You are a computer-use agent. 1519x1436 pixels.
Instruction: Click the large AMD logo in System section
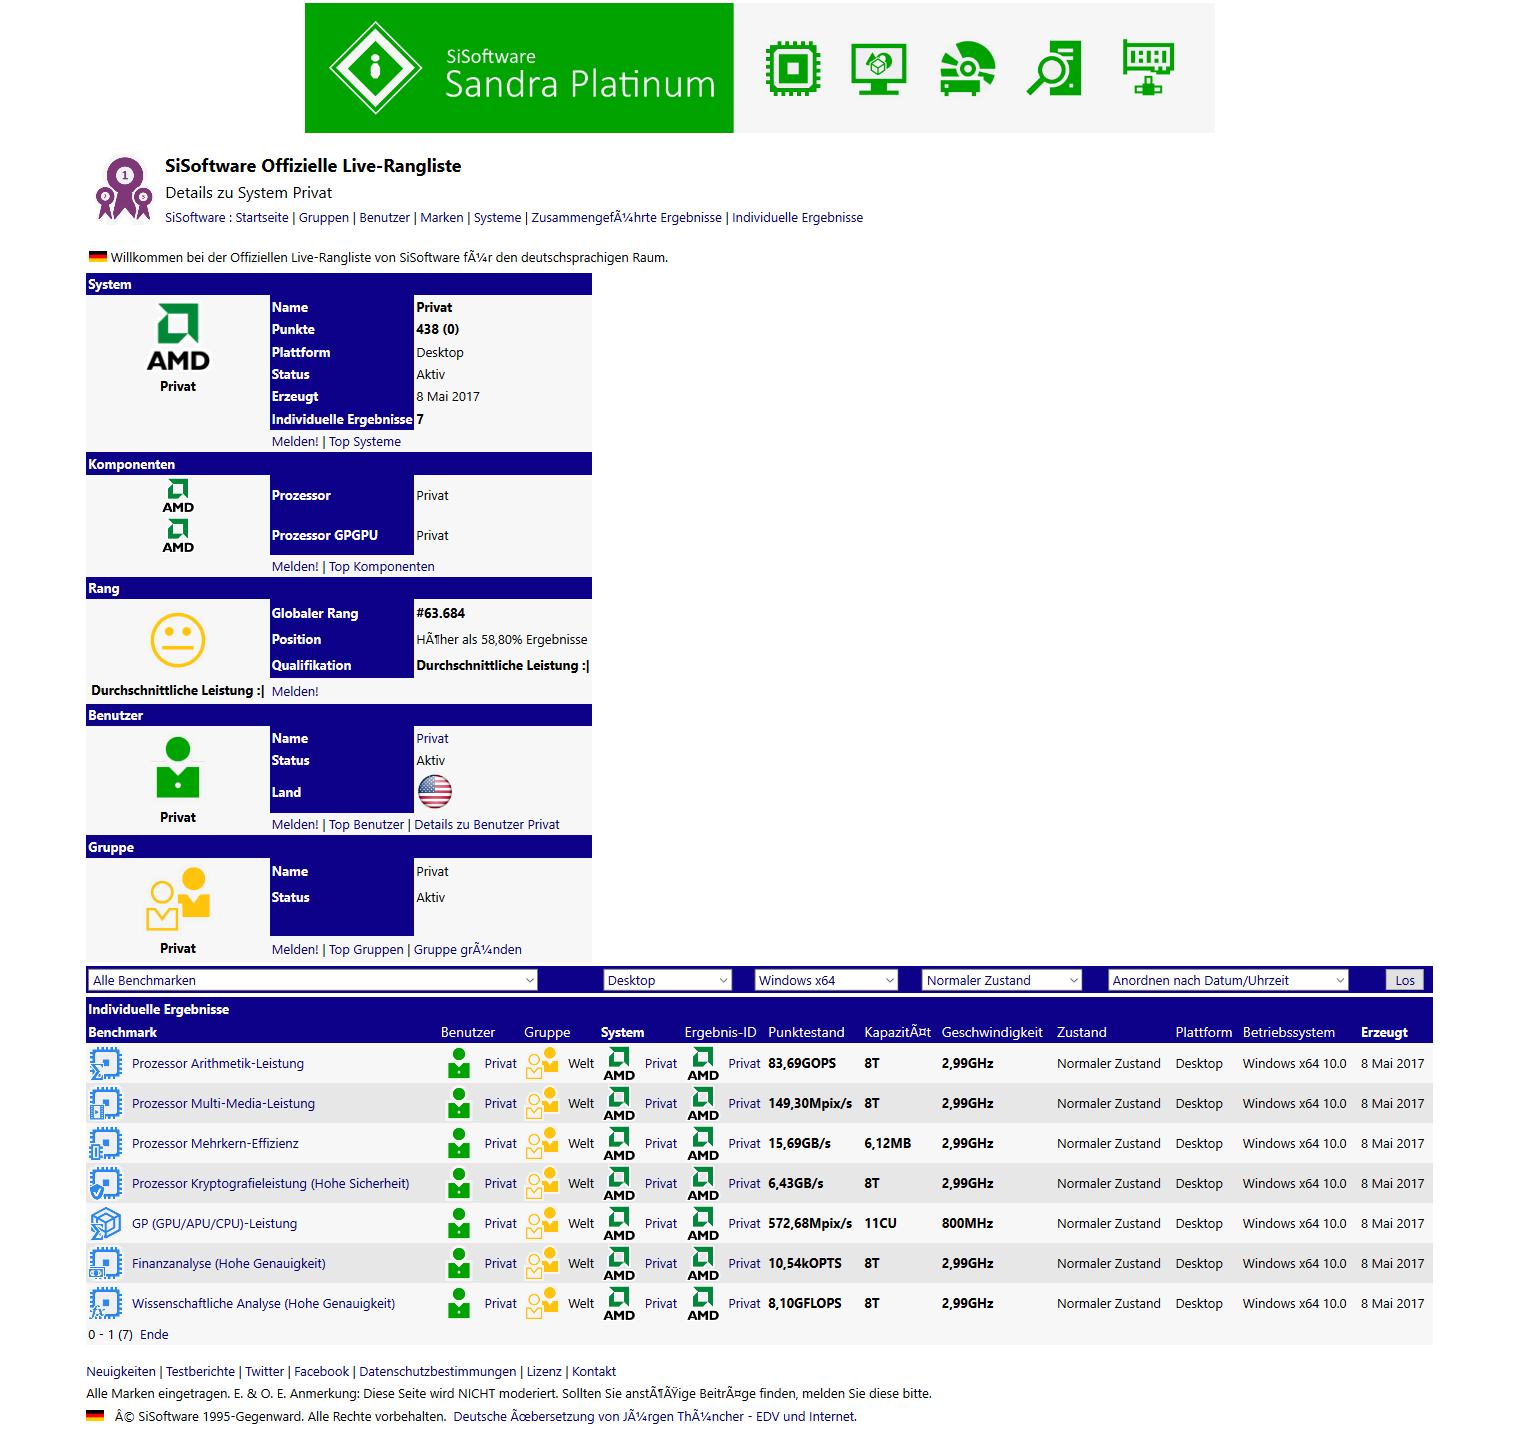[x=178, y=338]
